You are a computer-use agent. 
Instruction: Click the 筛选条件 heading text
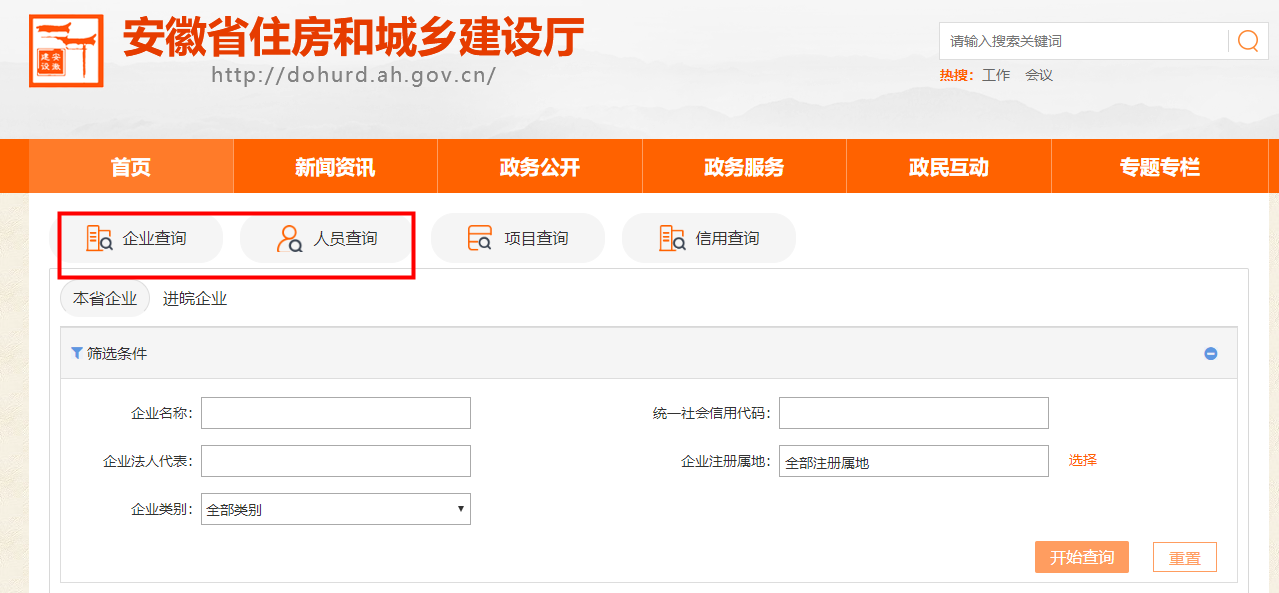[117, 353]
